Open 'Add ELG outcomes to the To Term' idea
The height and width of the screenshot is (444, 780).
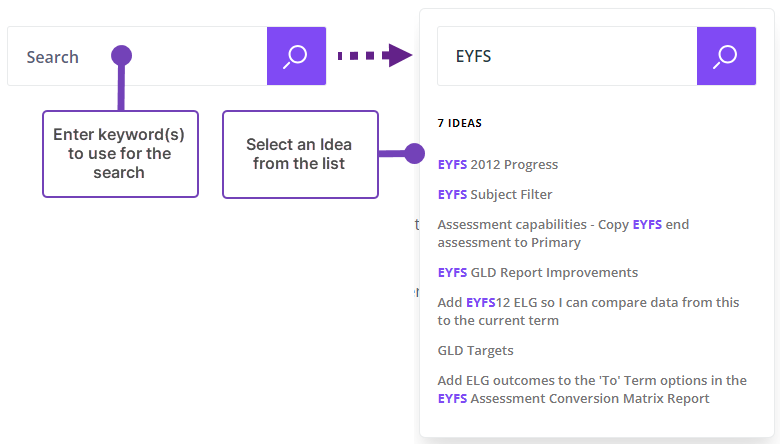[592, 389]
